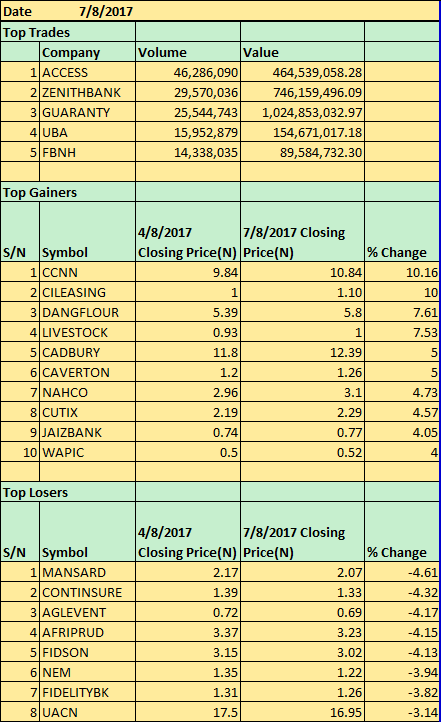
Task: Select the WAPIC symbol cell
Action: 88,452
